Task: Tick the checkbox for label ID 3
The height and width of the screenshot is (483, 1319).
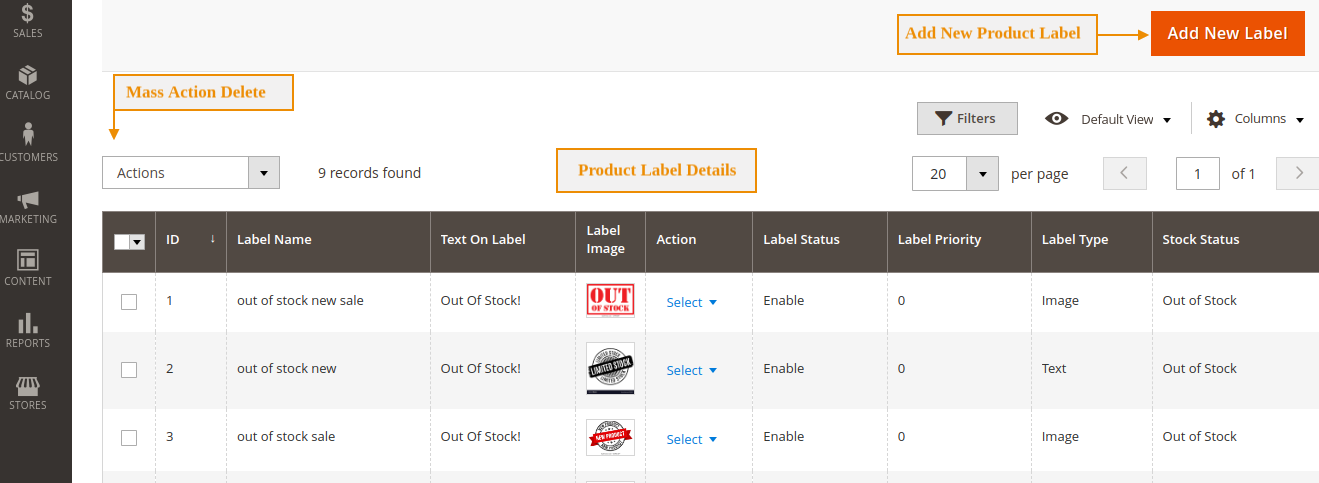Action: [129, 438]
